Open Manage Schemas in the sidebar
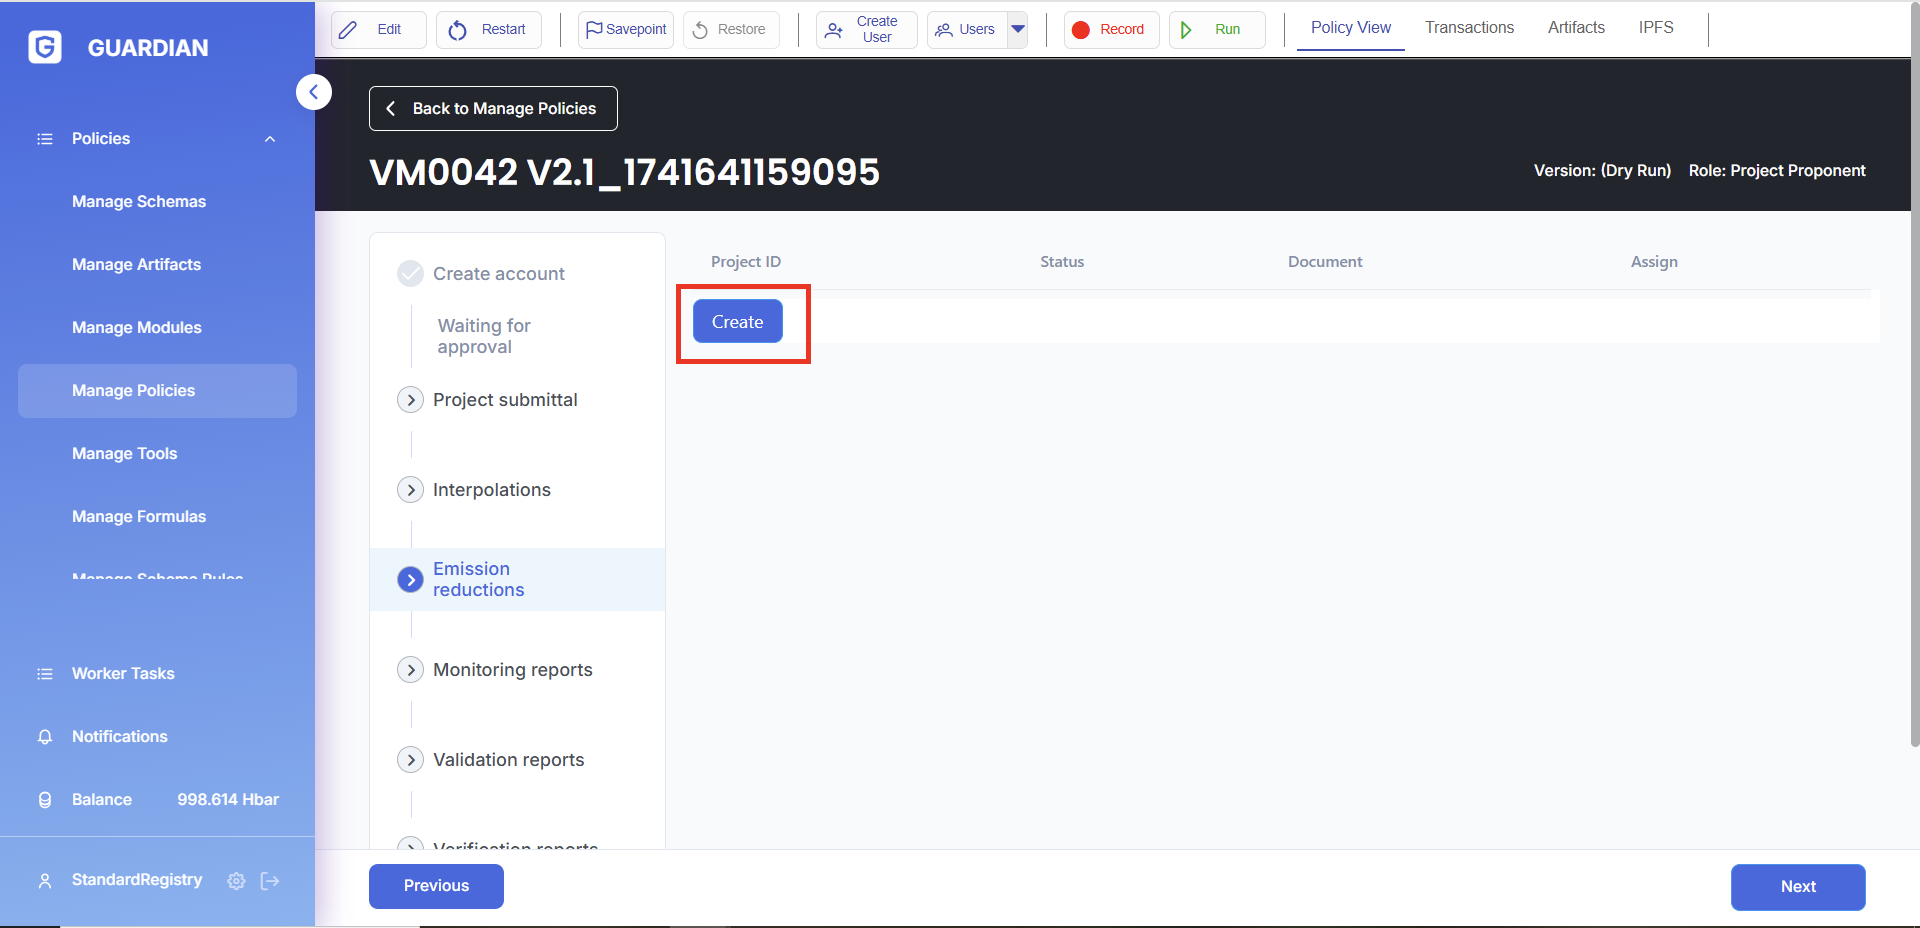1920x928 pixels. click(x=139, y=202)
